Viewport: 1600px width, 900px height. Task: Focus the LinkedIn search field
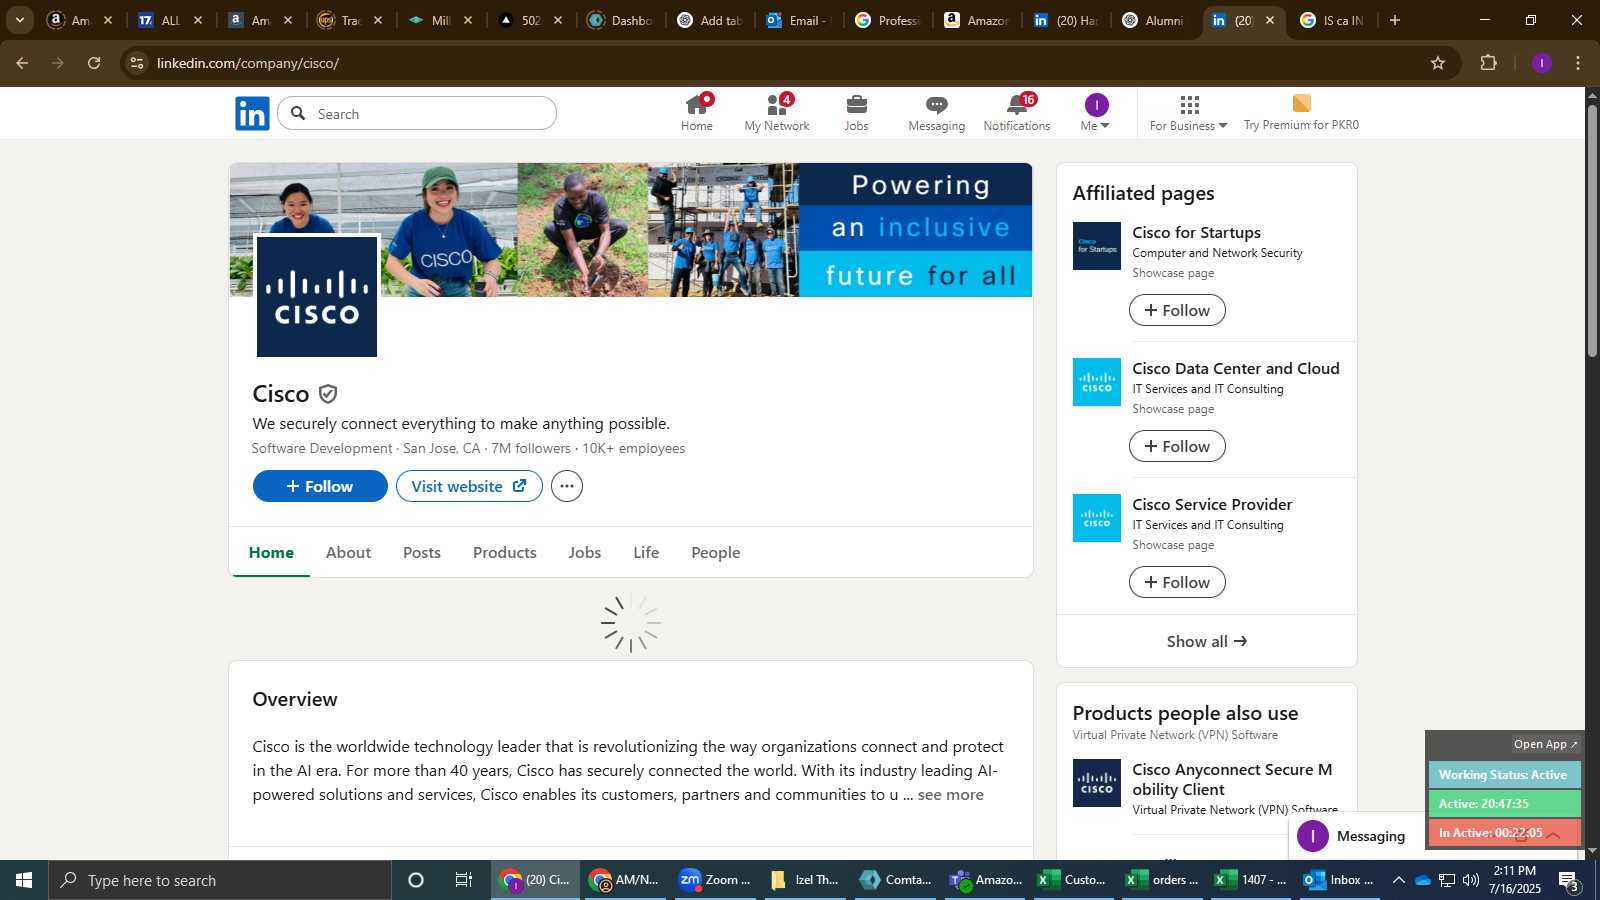coord(417,114)
